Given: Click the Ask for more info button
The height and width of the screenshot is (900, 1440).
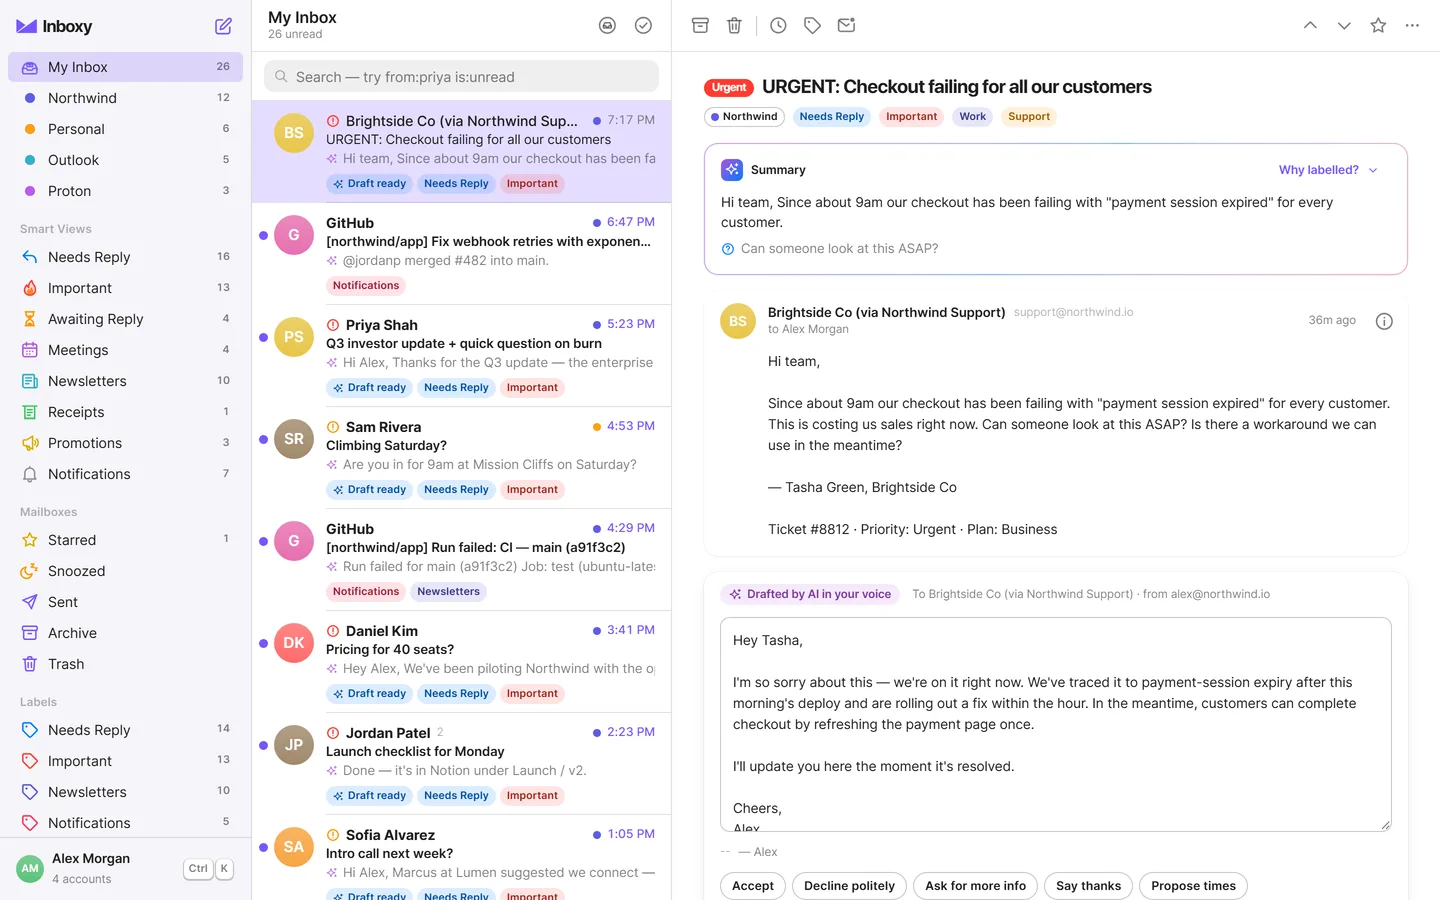Looking at the screenshot, I should (976, 886).
